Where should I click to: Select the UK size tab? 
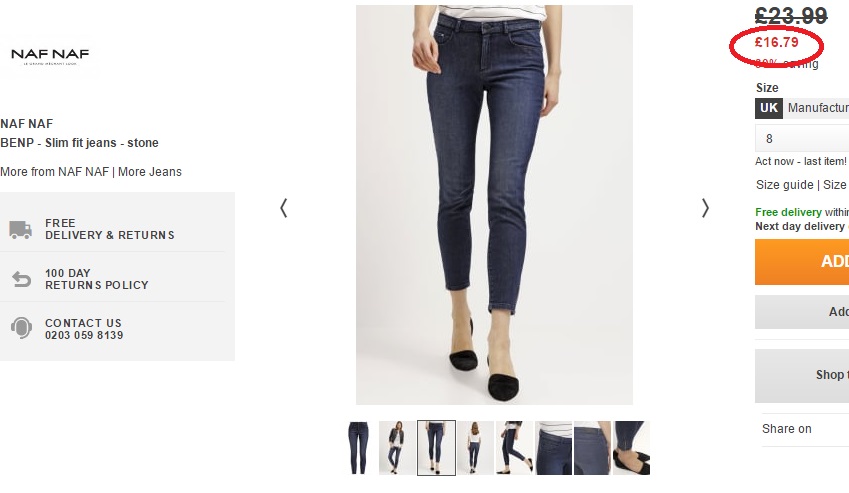click(768, 108)
